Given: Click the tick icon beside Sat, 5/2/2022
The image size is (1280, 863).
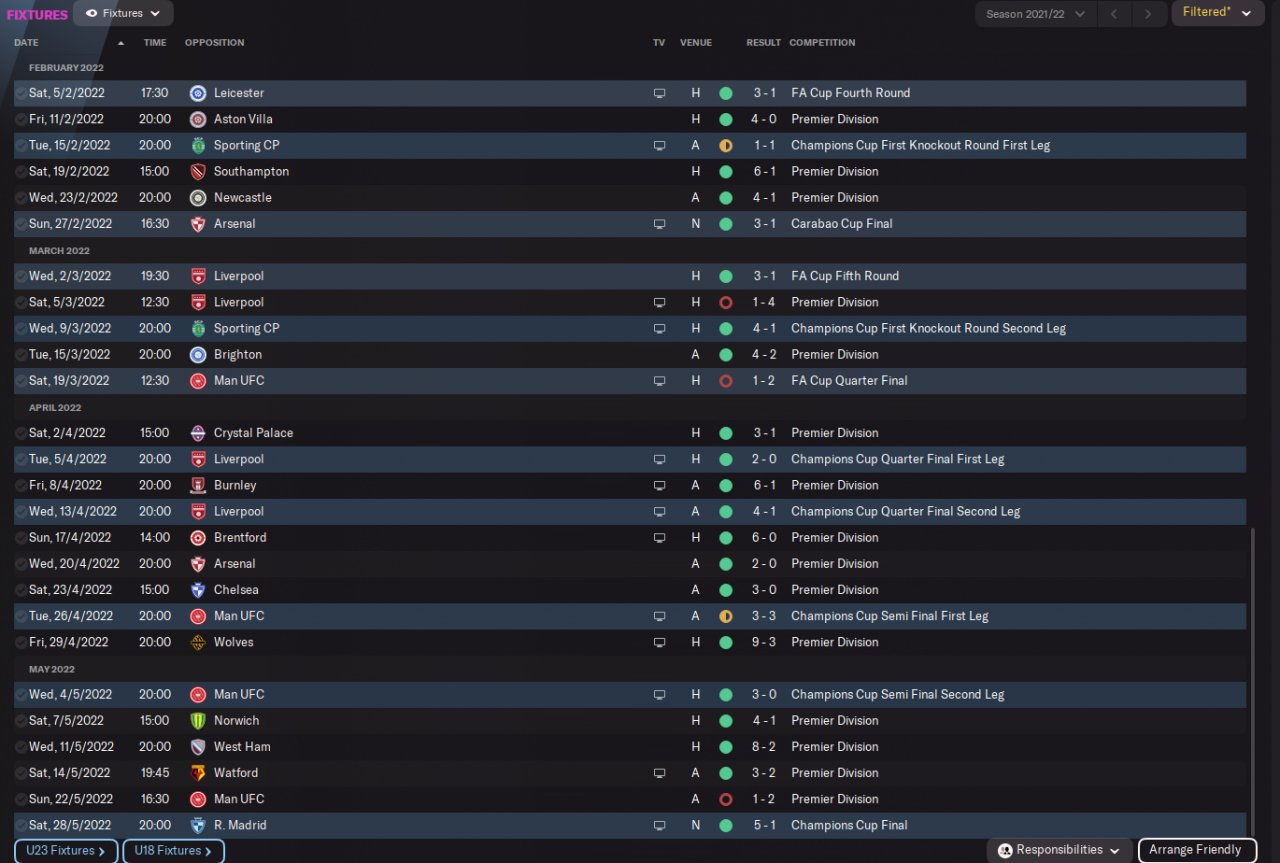Looking at the screenshot, I should 21,93.
